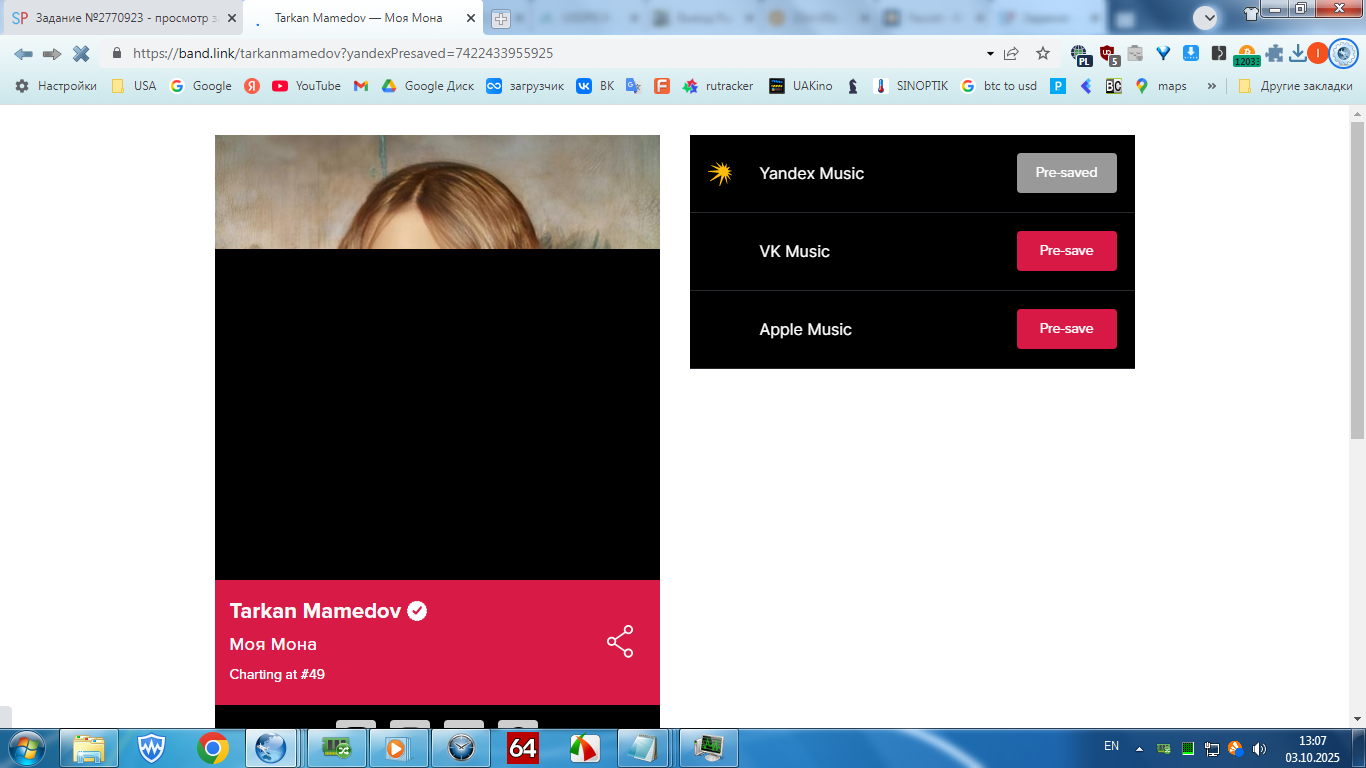The width and height of the screenshot is (1366, 768).
Task: Click the chess knight bookmark icon
Action: [853, 86]
